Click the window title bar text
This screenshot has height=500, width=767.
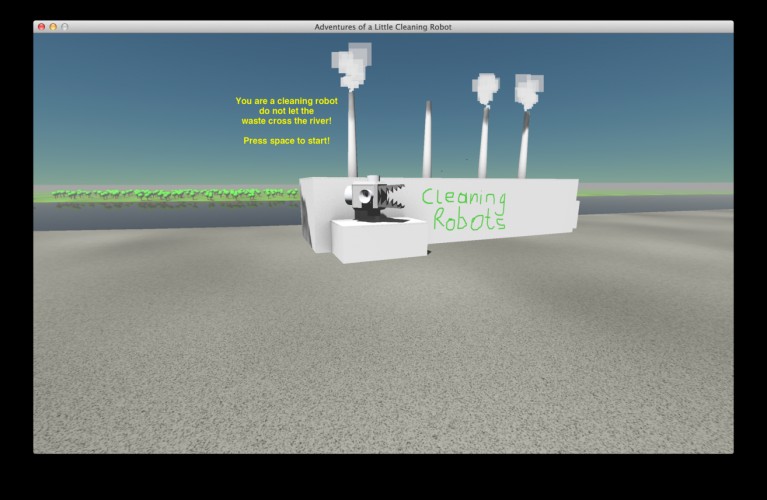click(383, 27)
